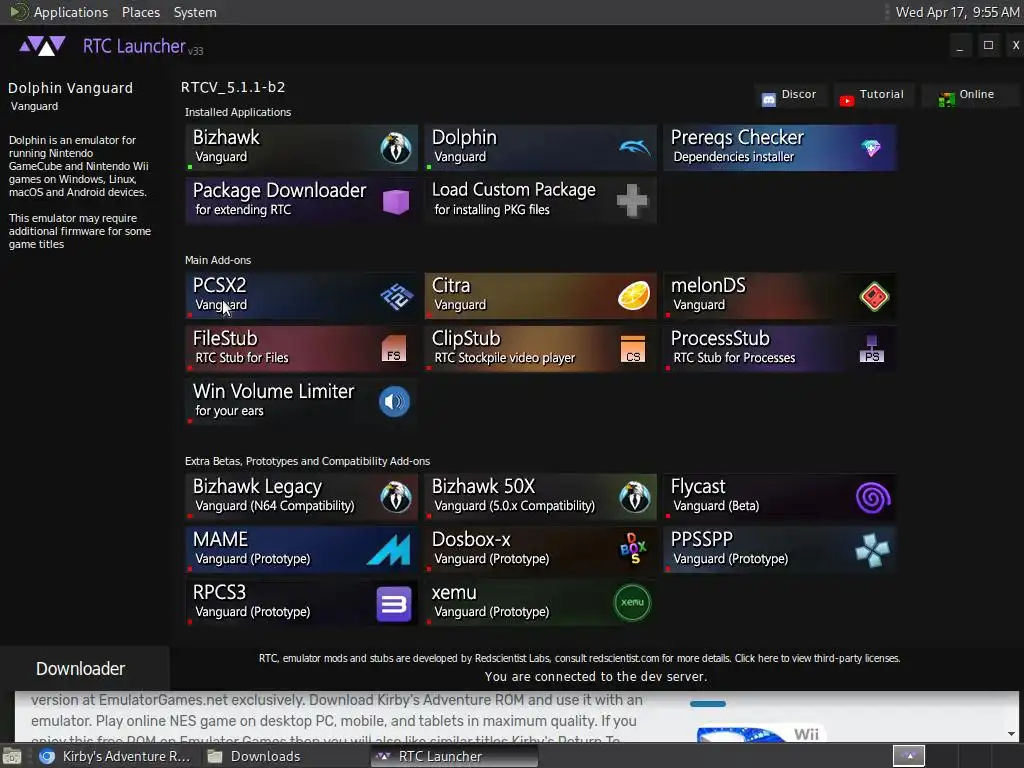Click the Bizhawk 50X eagle icon
Image resolution: width=1024 pixels, height=768 pixels.
[634, 497]
